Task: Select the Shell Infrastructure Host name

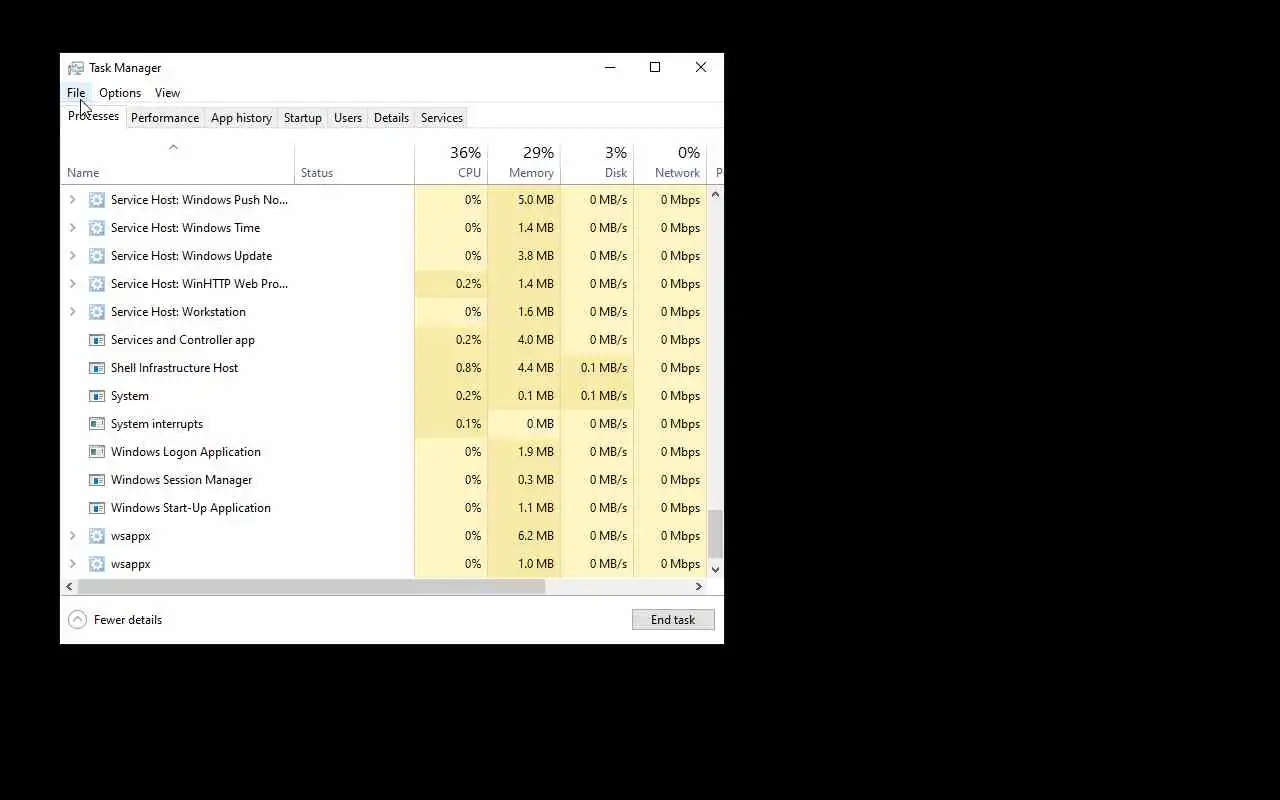Action: click(174, 368)
